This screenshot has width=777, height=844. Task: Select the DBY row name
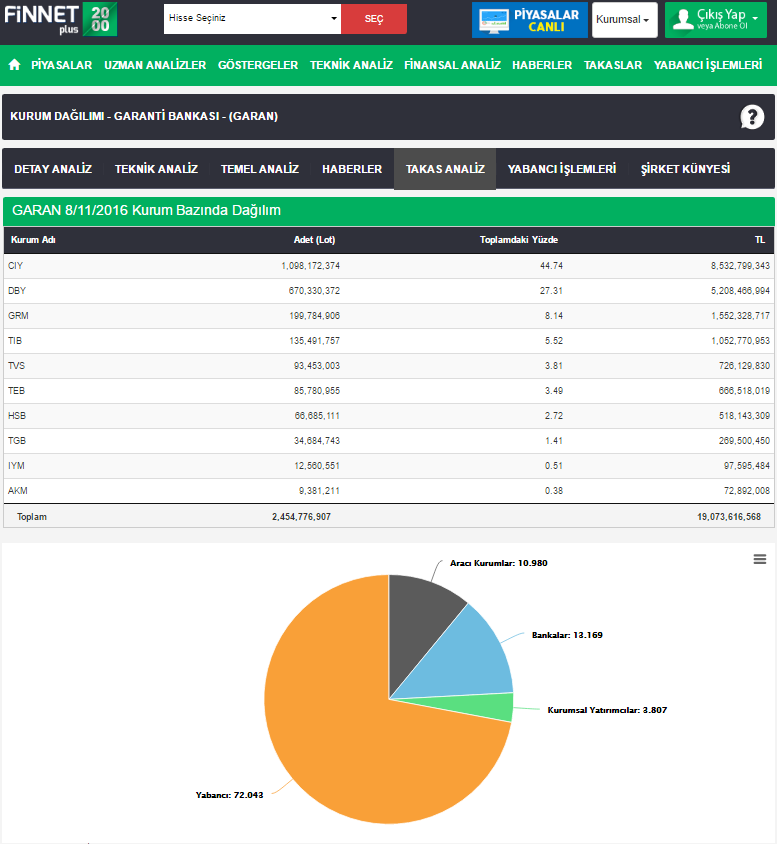pos(17,291)
